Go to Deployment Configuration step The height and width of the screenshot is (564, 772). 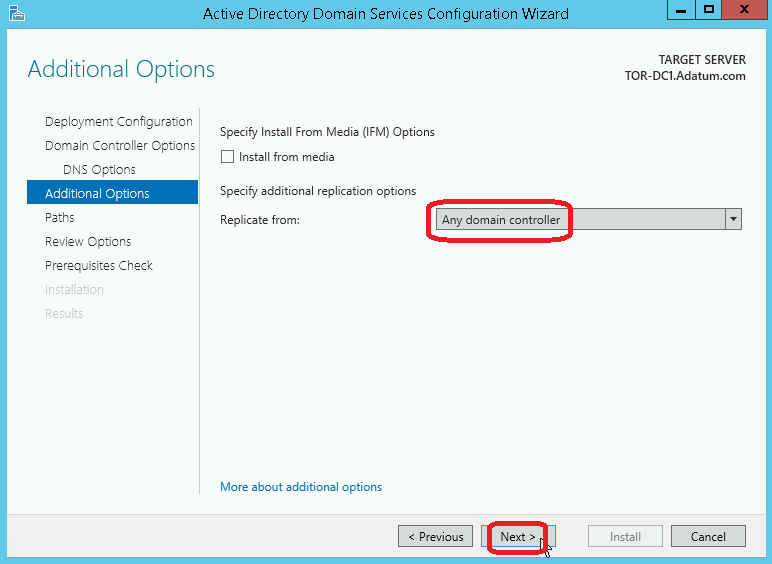tap(119, 122)
